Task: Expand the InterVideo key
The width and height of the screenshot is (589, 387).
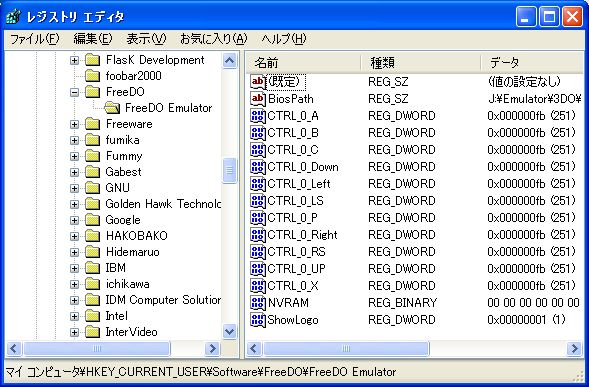Action: tap(74, 332)
